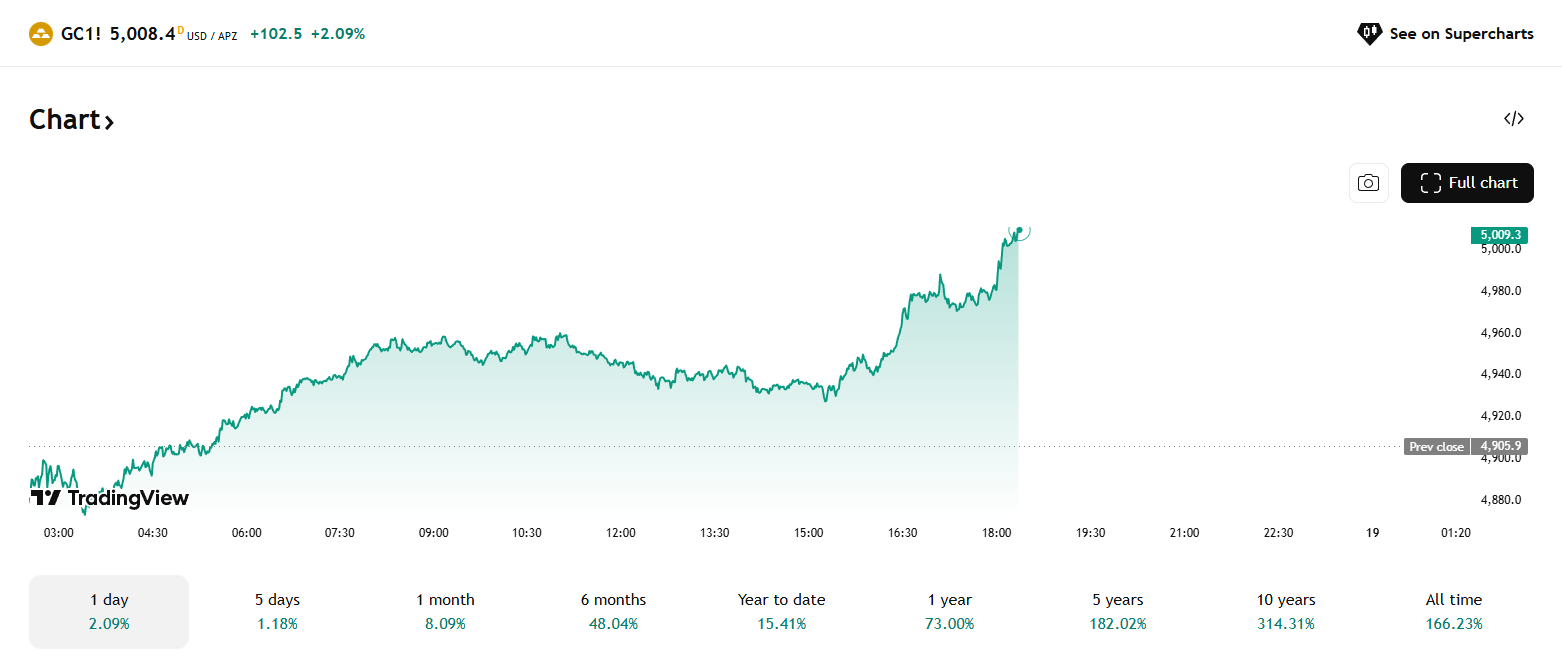The image size is (1562, 669).
Task: Switch to the 10 years range
Action: [x=1286, y=612]
